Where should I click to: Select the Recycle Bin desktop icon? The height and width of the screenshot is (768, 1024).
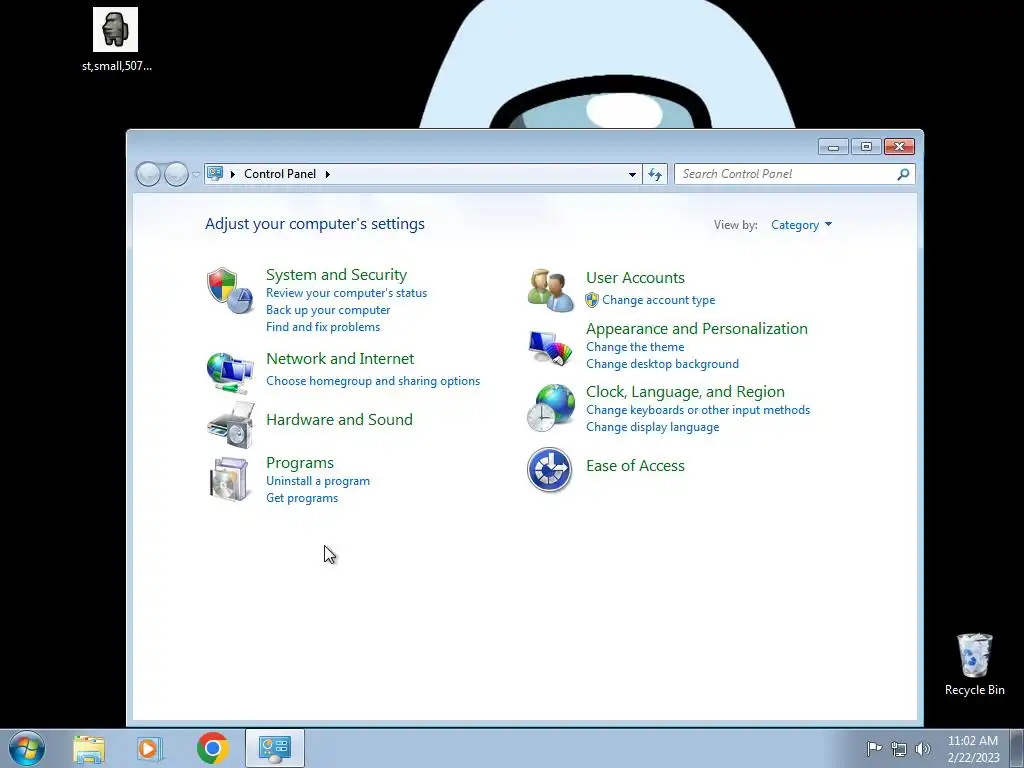pyautogui.click(x=974, y=664)
